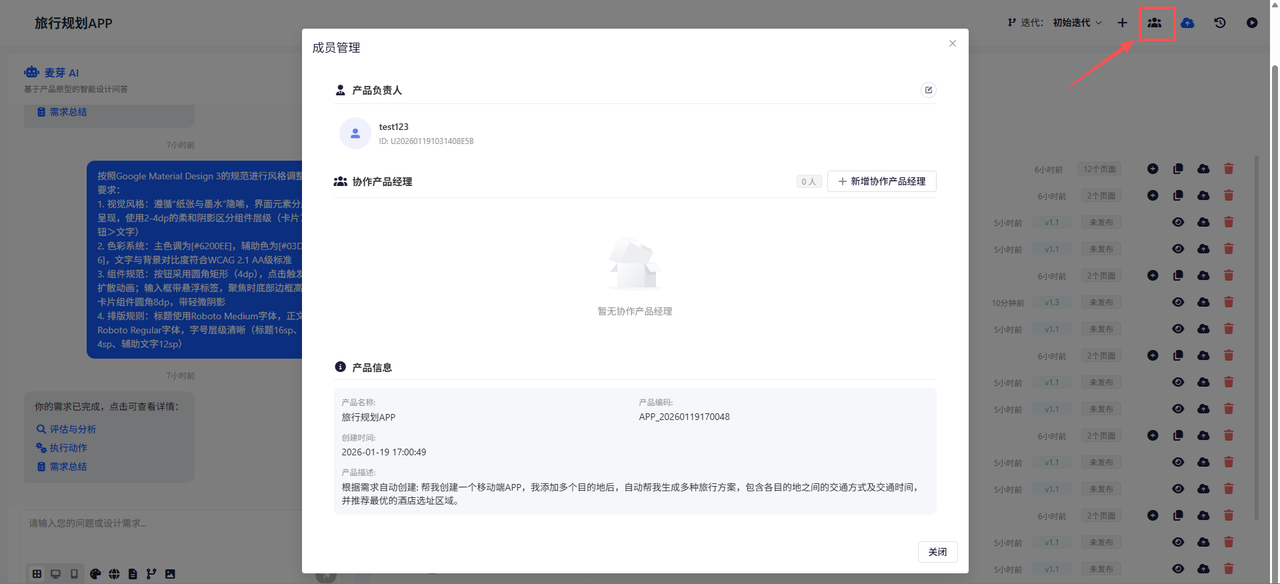Viewport: 1280px width, 584px height.
Task: Open member management via the people icon
Action: pos(1155,22)
